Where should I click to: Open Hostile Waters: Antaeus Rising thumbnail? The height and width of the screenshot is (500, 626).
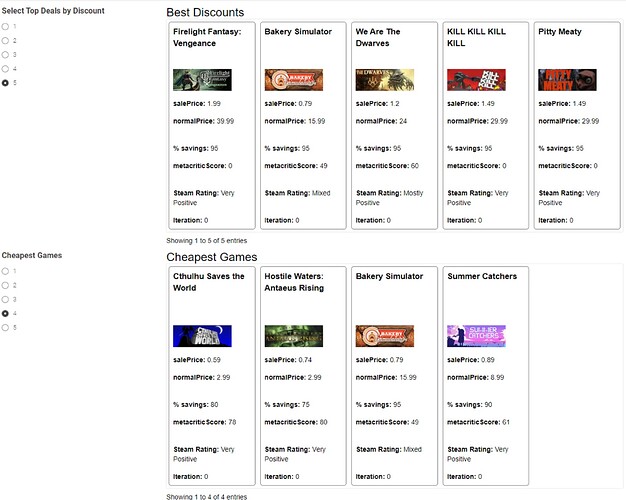pos(294,336)
